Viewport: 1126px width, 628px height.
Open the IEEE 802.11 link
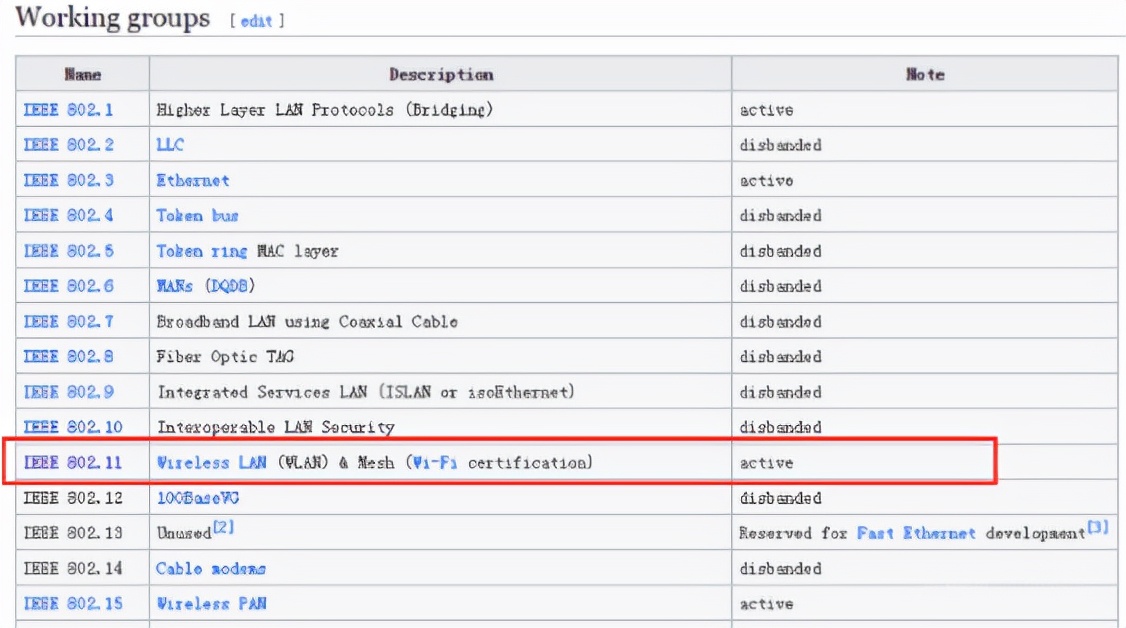click(73, 463)
